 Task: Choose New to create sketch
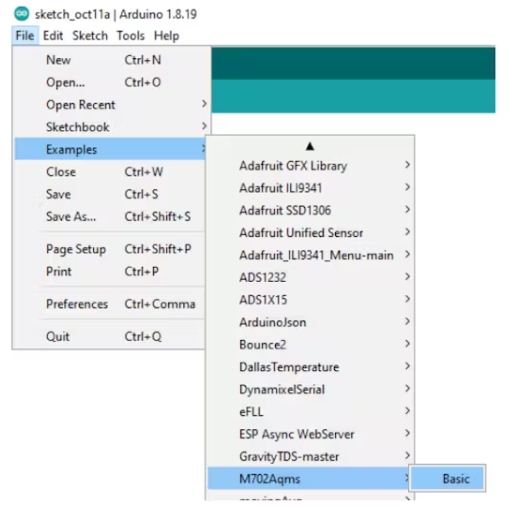pyautogui.click(x=110, y=60)
